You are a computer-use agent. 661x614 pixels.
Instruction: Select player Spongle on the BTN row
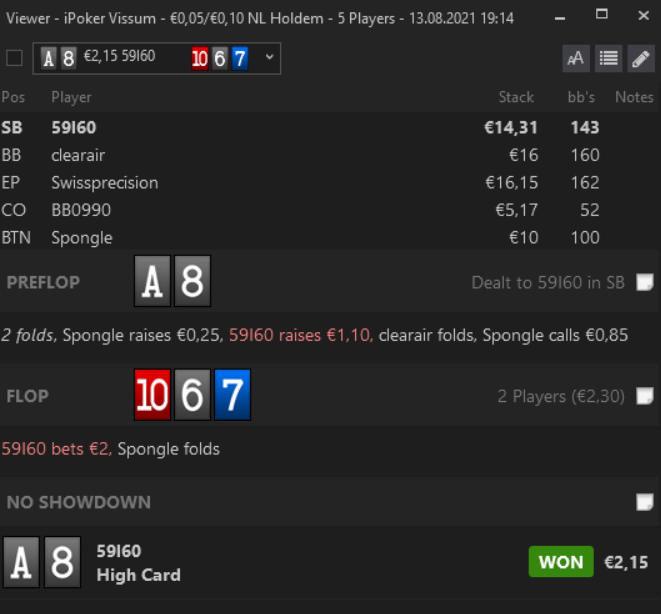coord(330,238)
